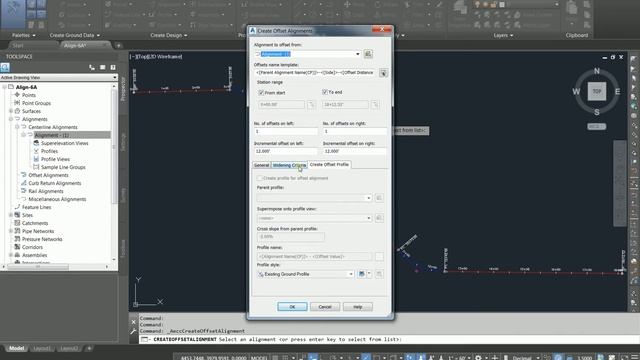The height and width of the screenshot is (360, 640).
Task: Open Model layout tab
Action: 16,348
